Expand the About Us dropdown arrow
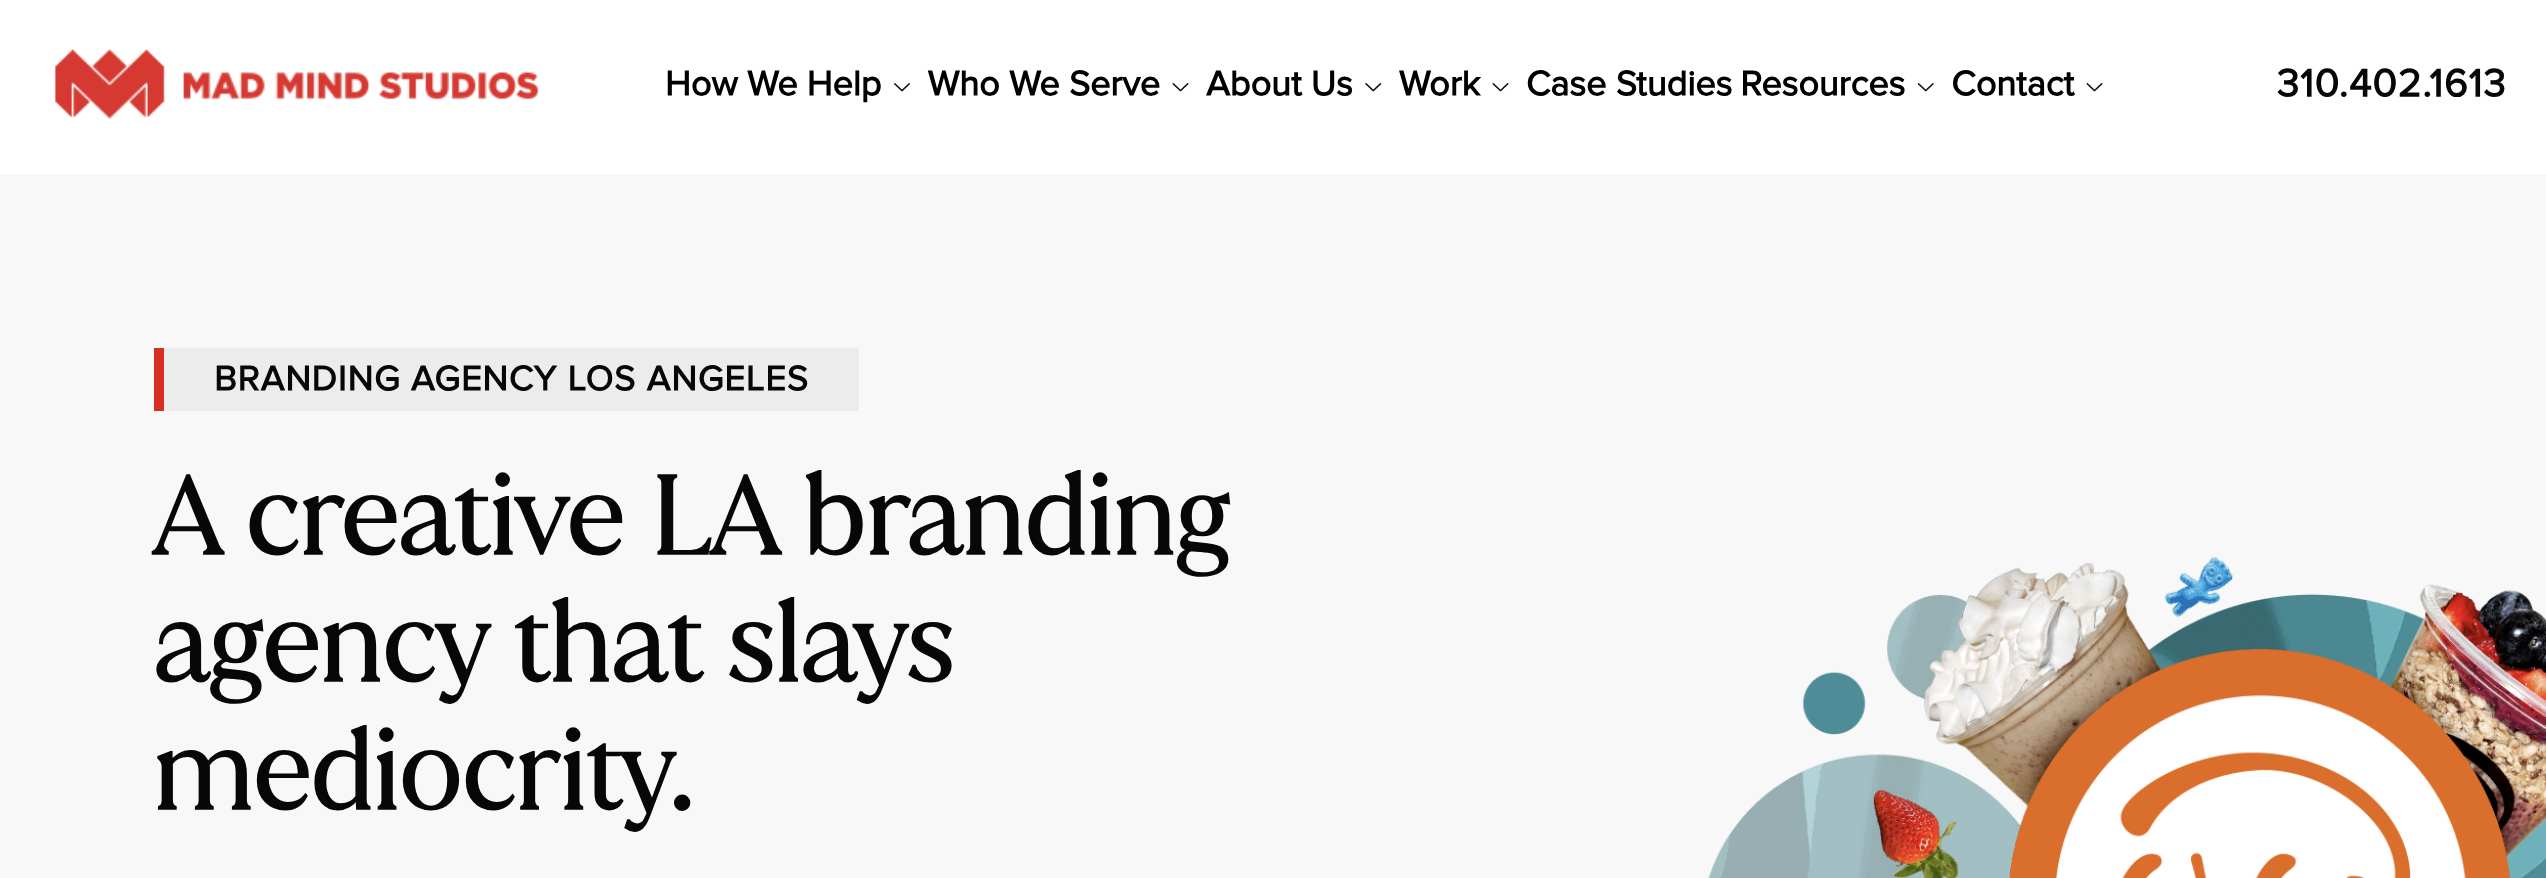This screenshot has width=2546, height=878. (1373, 87)
